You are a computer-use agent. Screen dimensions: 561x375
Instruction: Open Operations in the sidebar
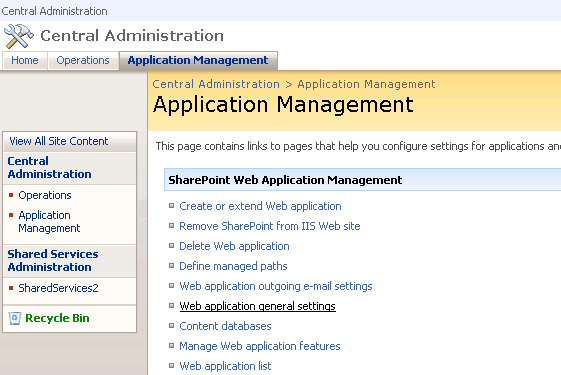[x=45, y=195]
